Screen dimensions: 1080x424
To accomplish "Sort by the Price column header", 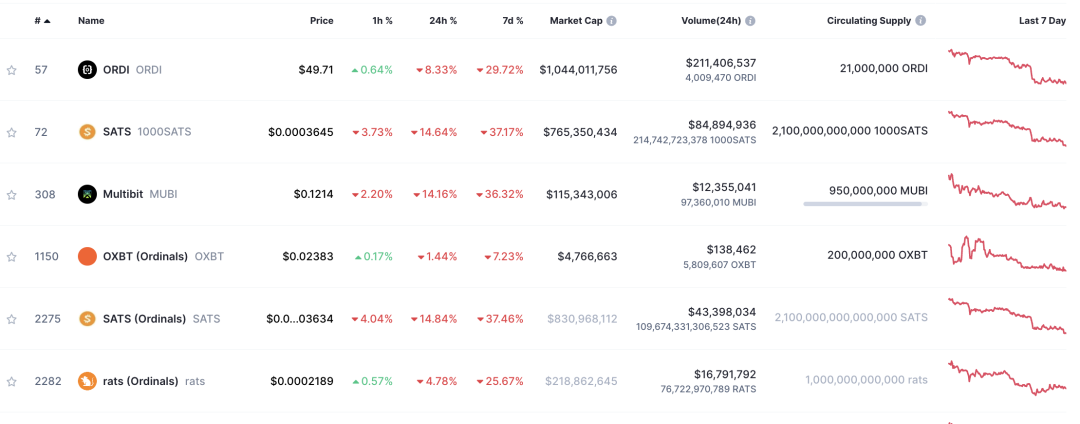I will click(x=321, y=20).
